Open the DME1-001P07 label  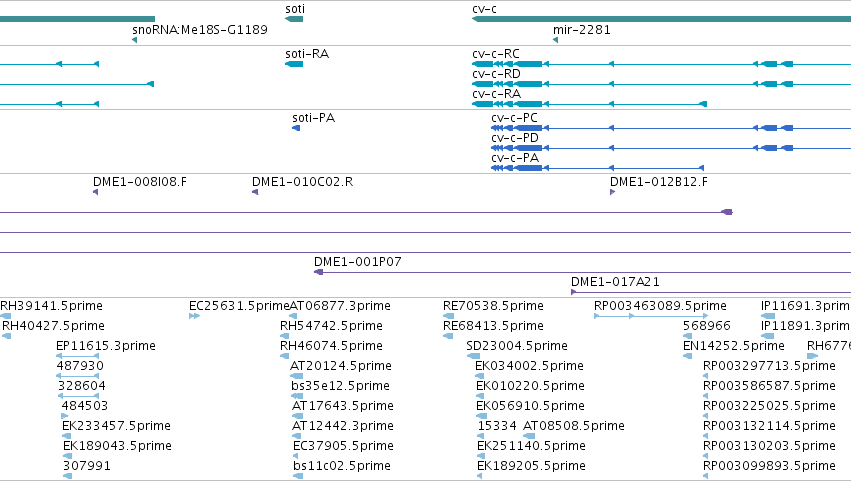pyautogui.click(x=358, y=262)
